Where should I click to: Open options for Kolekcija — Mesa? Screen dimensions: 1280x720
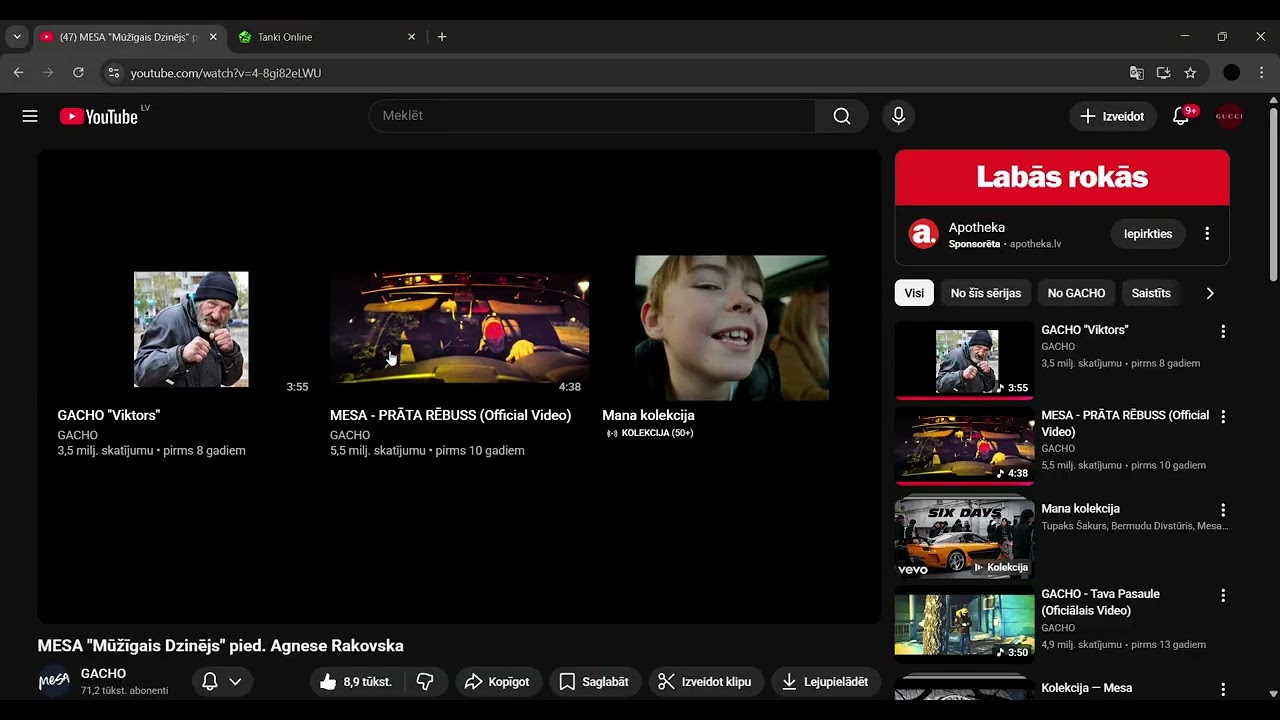tap(1223, 690)
